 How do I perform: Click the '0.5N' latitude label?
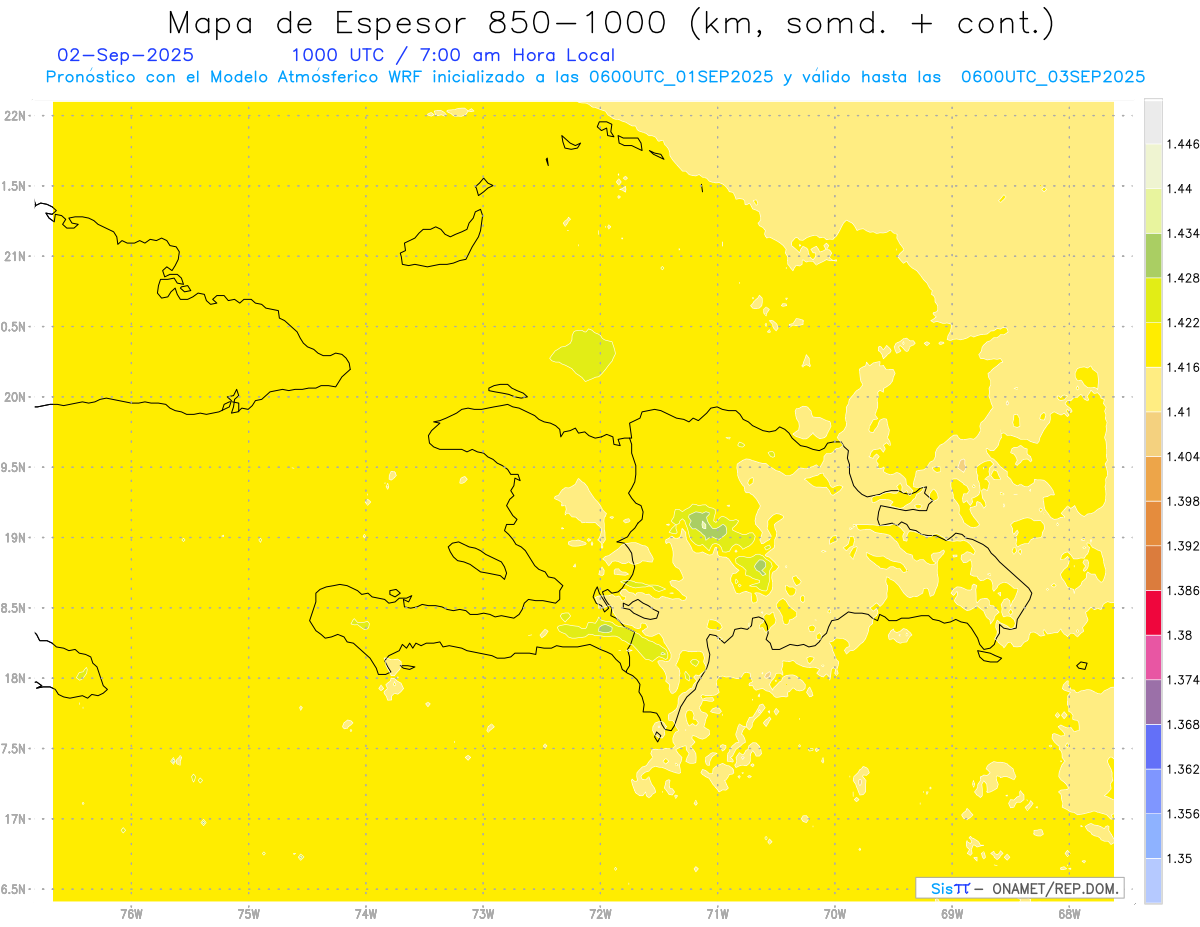[x=15, y=327]
